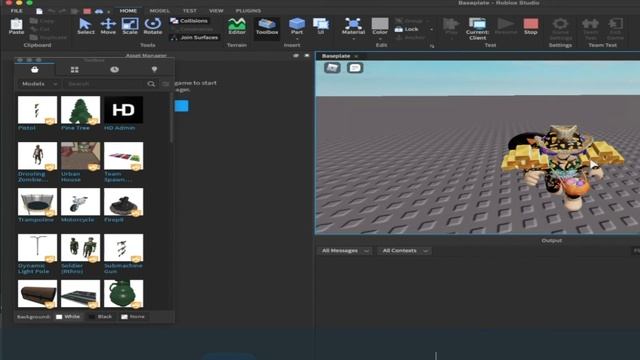
Task: Switch to the MODEL ribbon tab
Action: (160, 11)
